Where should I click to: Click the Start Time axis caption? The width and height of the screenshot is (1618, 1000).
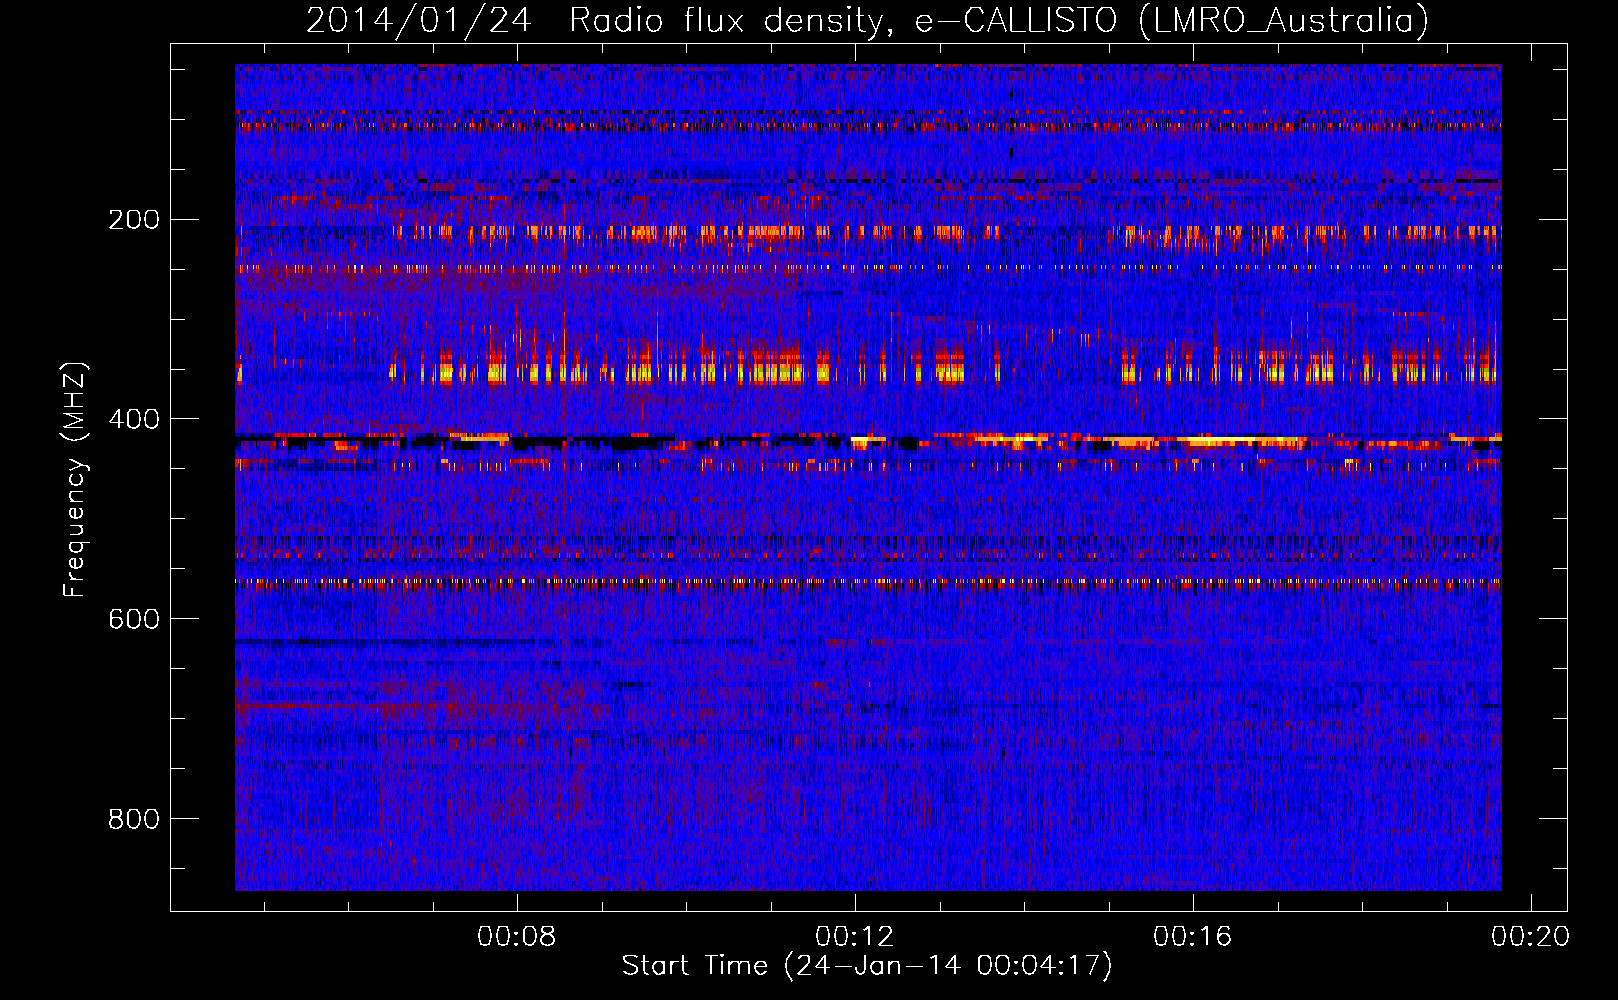point(867,966)
